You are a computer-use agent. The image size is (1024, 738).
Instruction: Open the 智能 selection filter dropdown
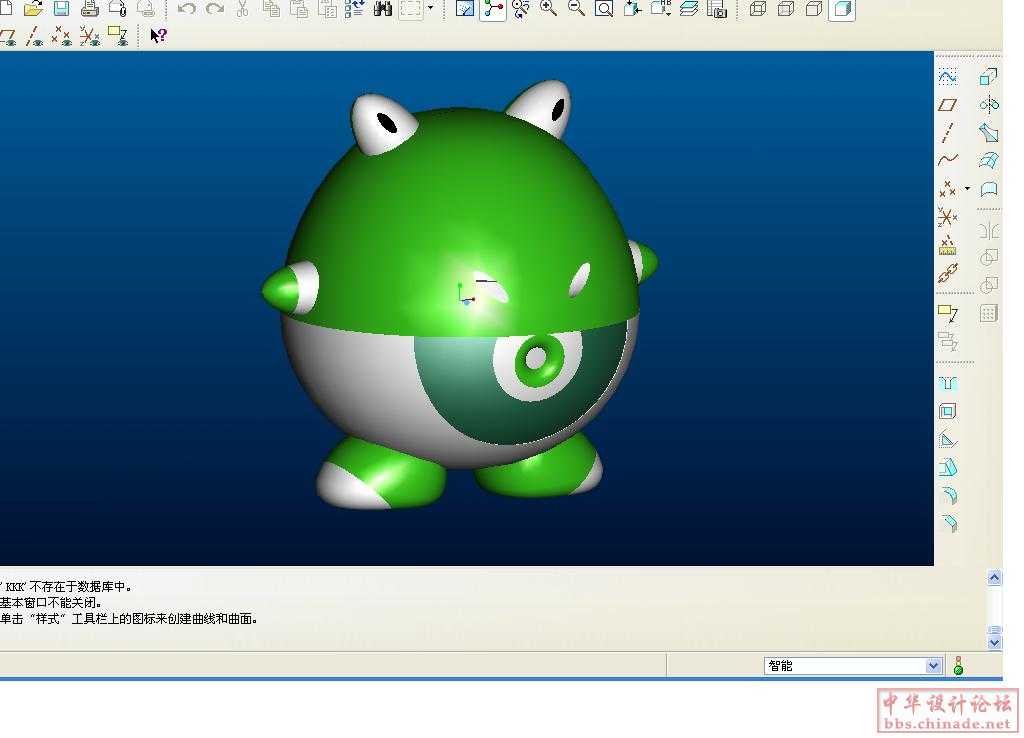pos(933,666)
